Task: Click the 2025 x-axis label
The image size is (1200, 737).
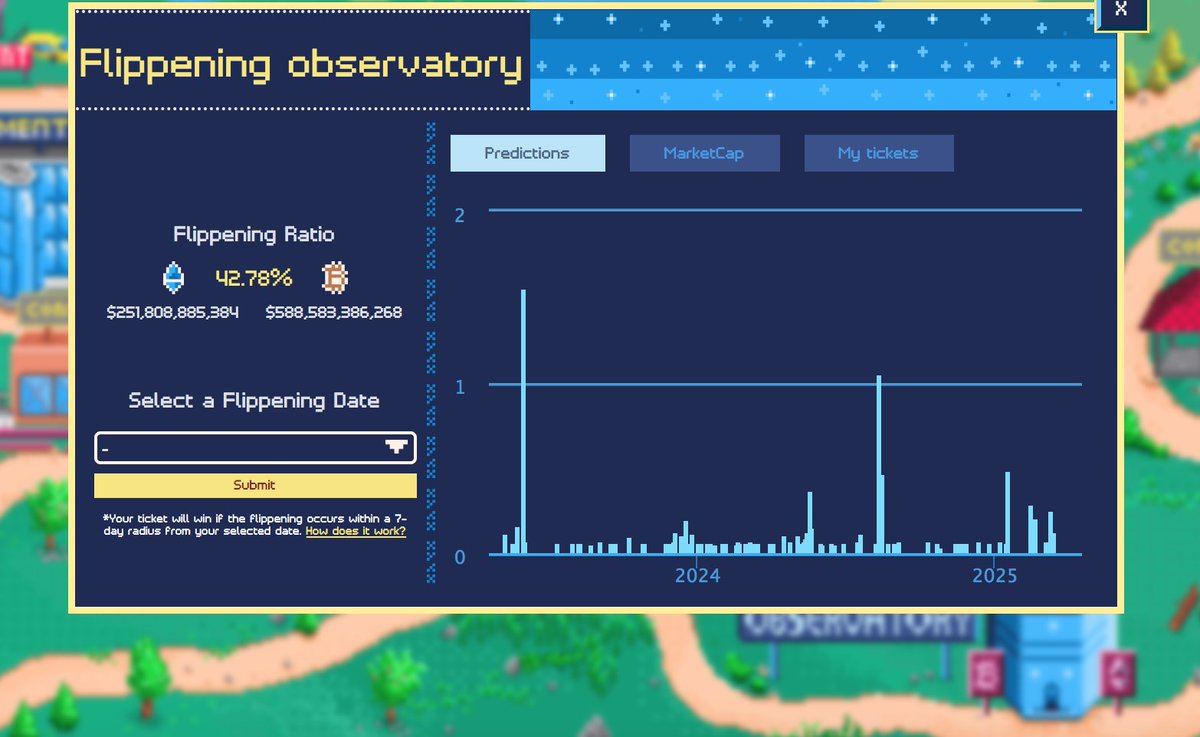Action: tap(995, 576)
